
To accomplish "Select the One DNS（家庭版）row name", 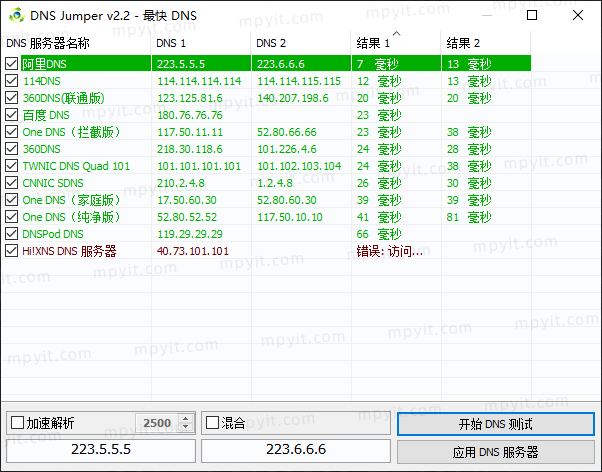I will click(71, 200).
